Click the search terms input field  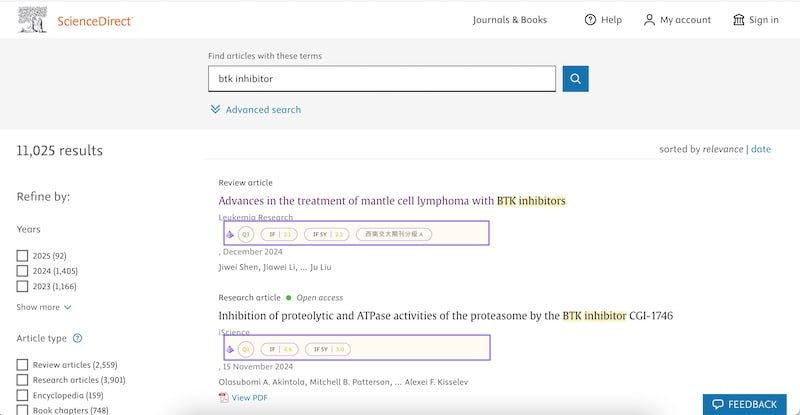click(381, 79)
